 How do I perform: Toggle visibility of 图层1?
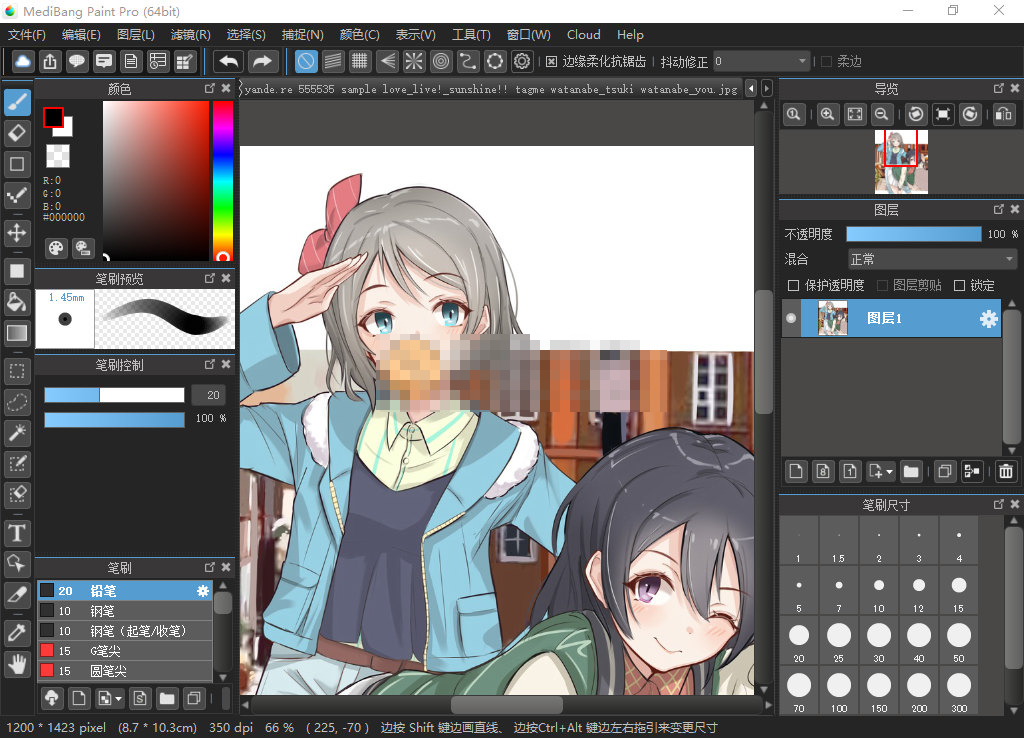tap(790, 318)
